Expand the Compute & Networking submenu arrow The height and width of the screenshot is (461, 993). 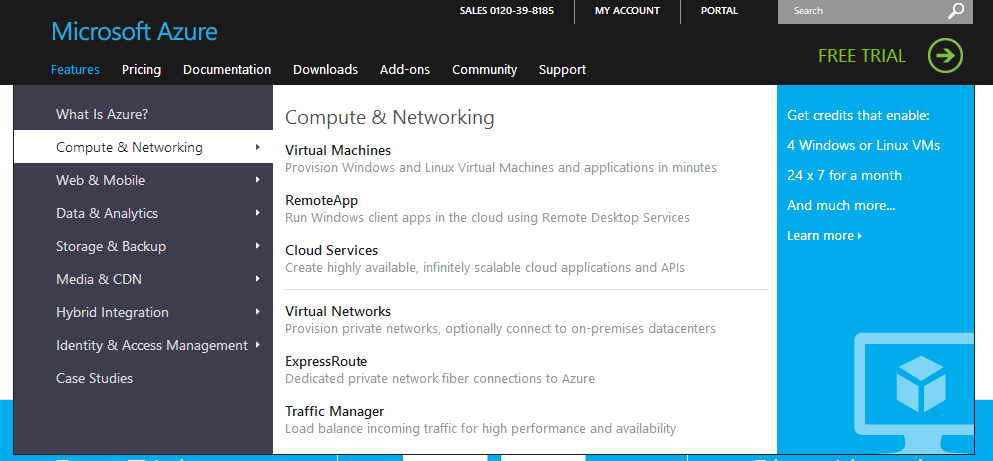click(258, 147)
